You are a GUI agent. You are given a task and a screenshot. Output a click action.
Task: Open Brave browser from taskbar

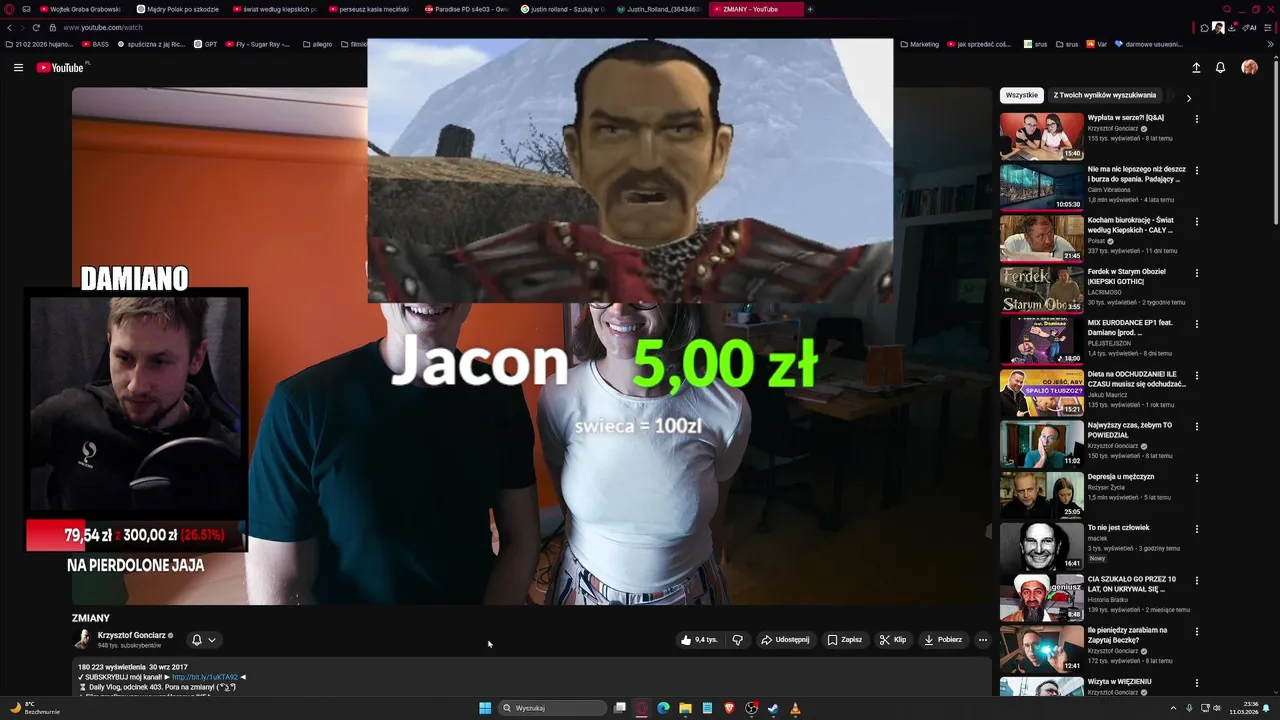click(729, 708)
